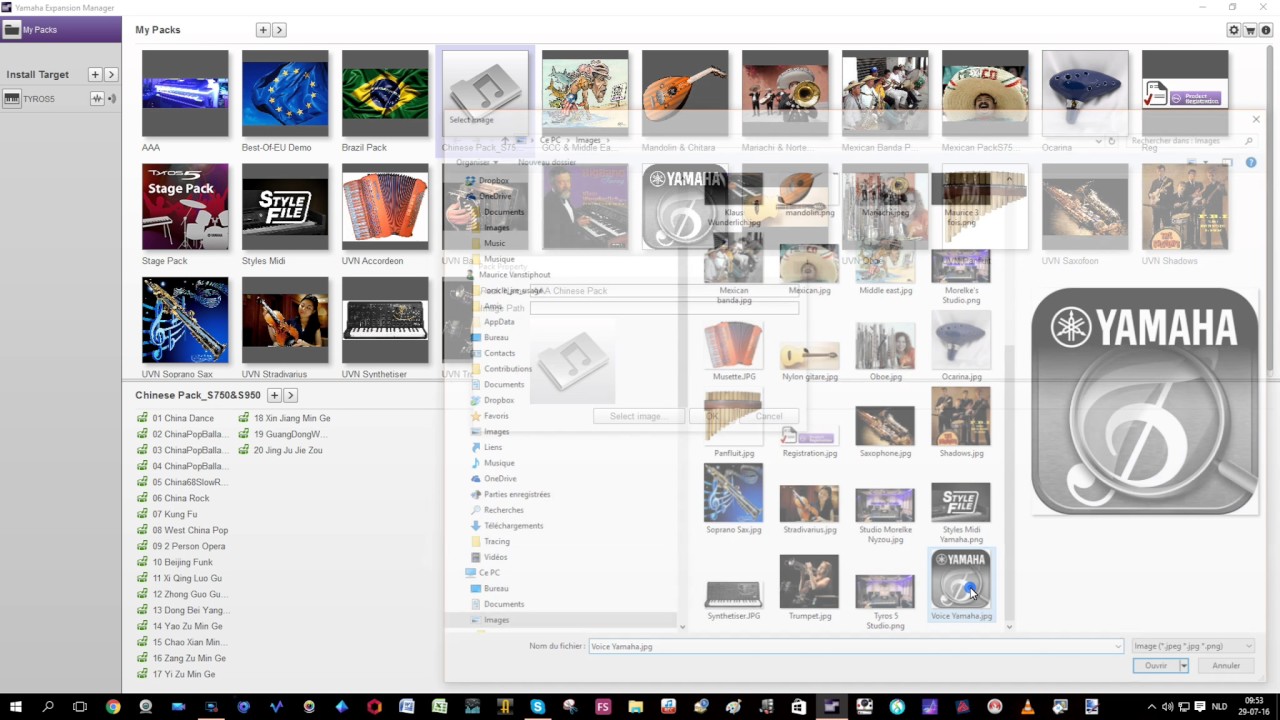Select the AAA pack thumbnail
Viewport: 1280px width, 720px height.
[x=185, y=93]
